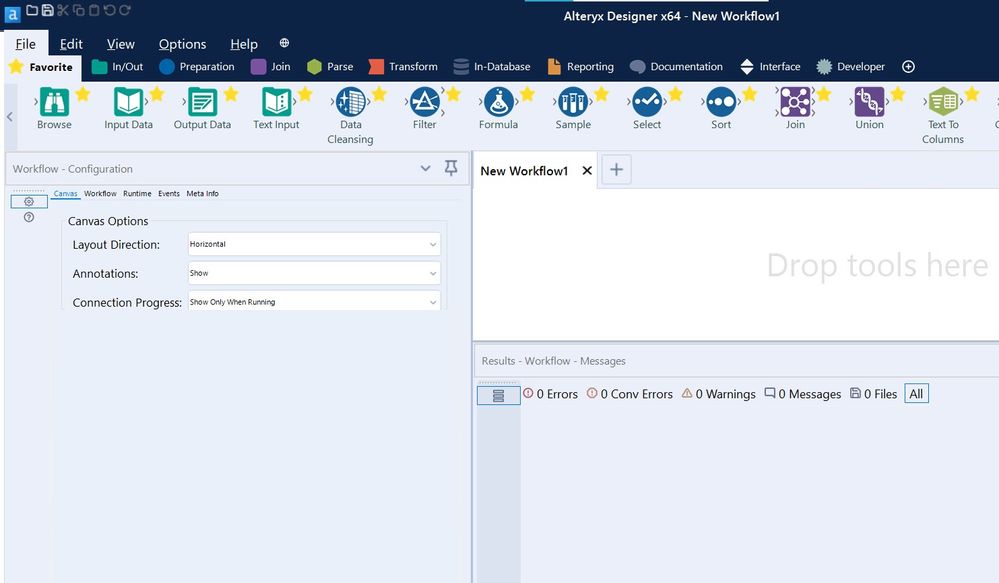999x583 pixels.
Task: Select the Union tool icon
Action: pos(869,102)
